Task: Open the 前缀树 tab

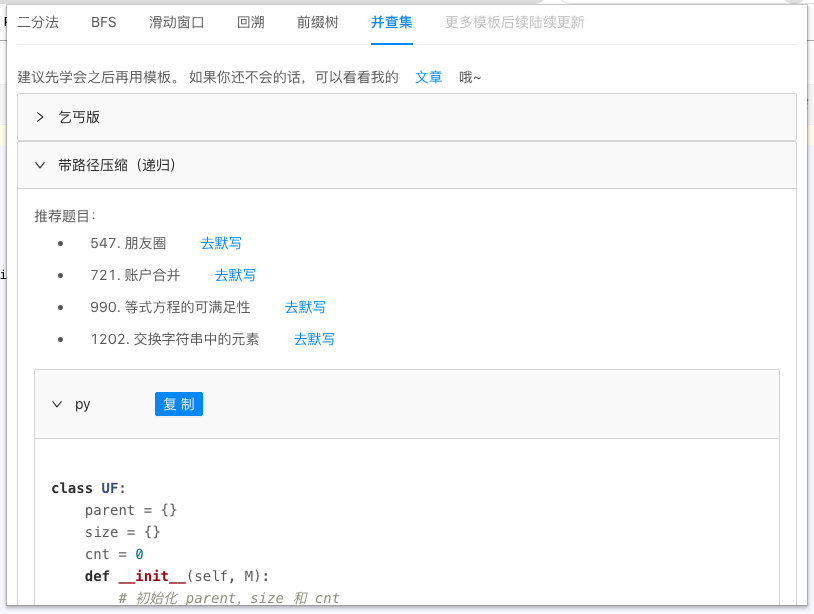Action: click(318, 22)
